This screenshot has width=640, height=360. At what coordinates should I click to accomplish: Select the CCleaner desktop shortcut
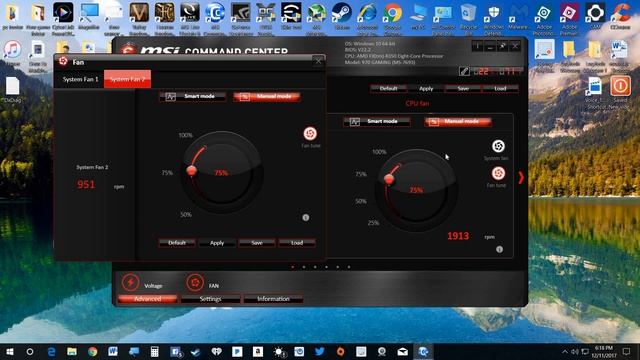[x=620, y=16]
